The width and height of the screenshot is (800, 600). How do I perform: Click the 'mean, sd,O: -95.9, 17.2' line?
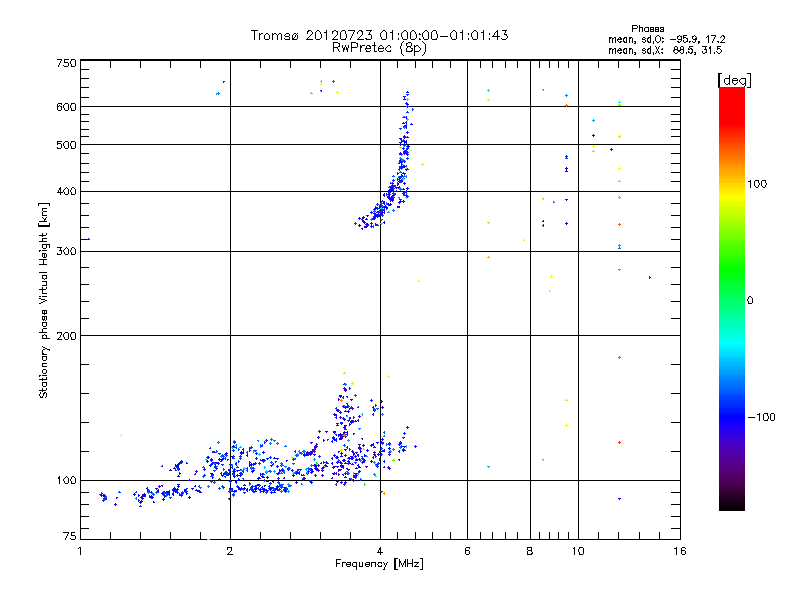pos(666,39)
